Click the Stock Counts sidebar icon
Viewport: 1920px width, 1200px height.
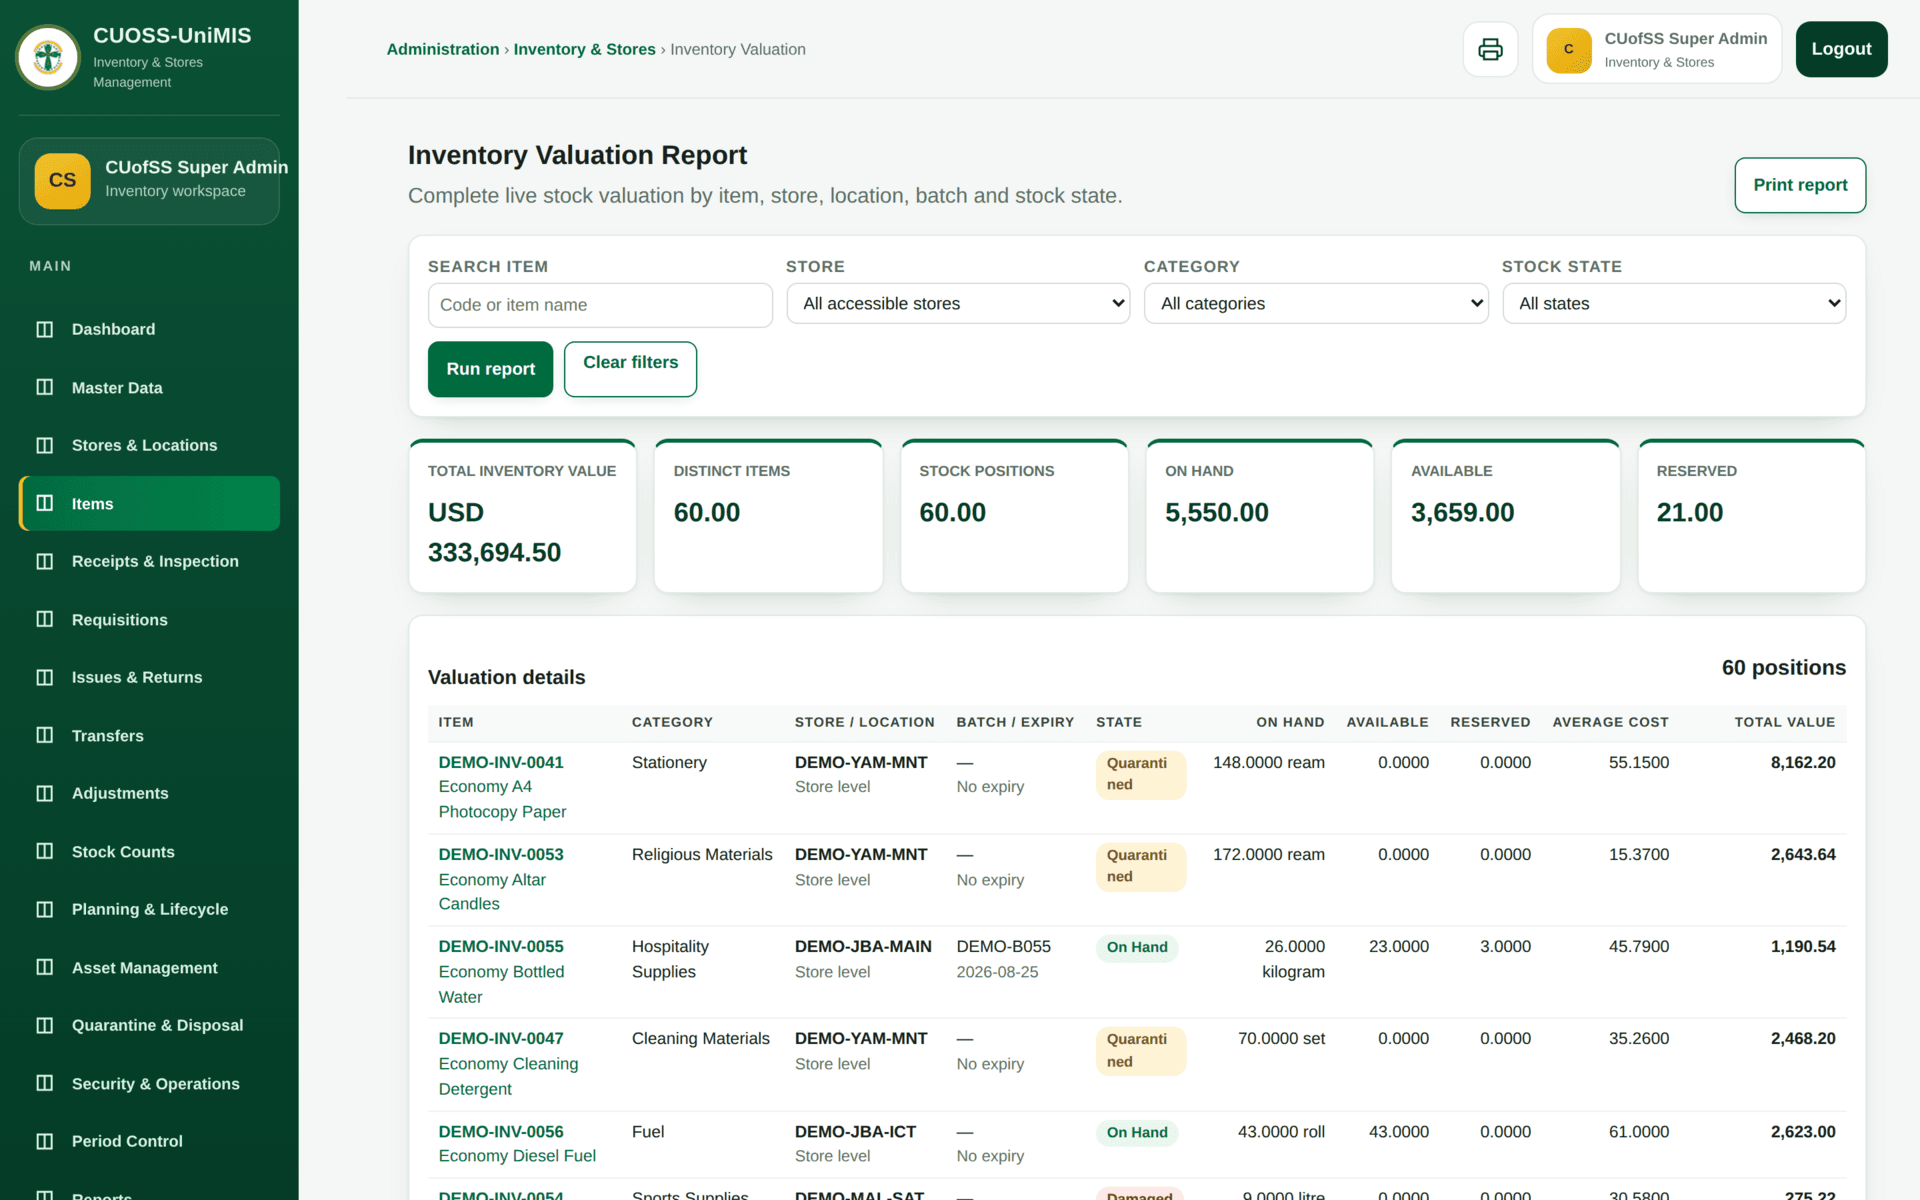tap(44, 851)
